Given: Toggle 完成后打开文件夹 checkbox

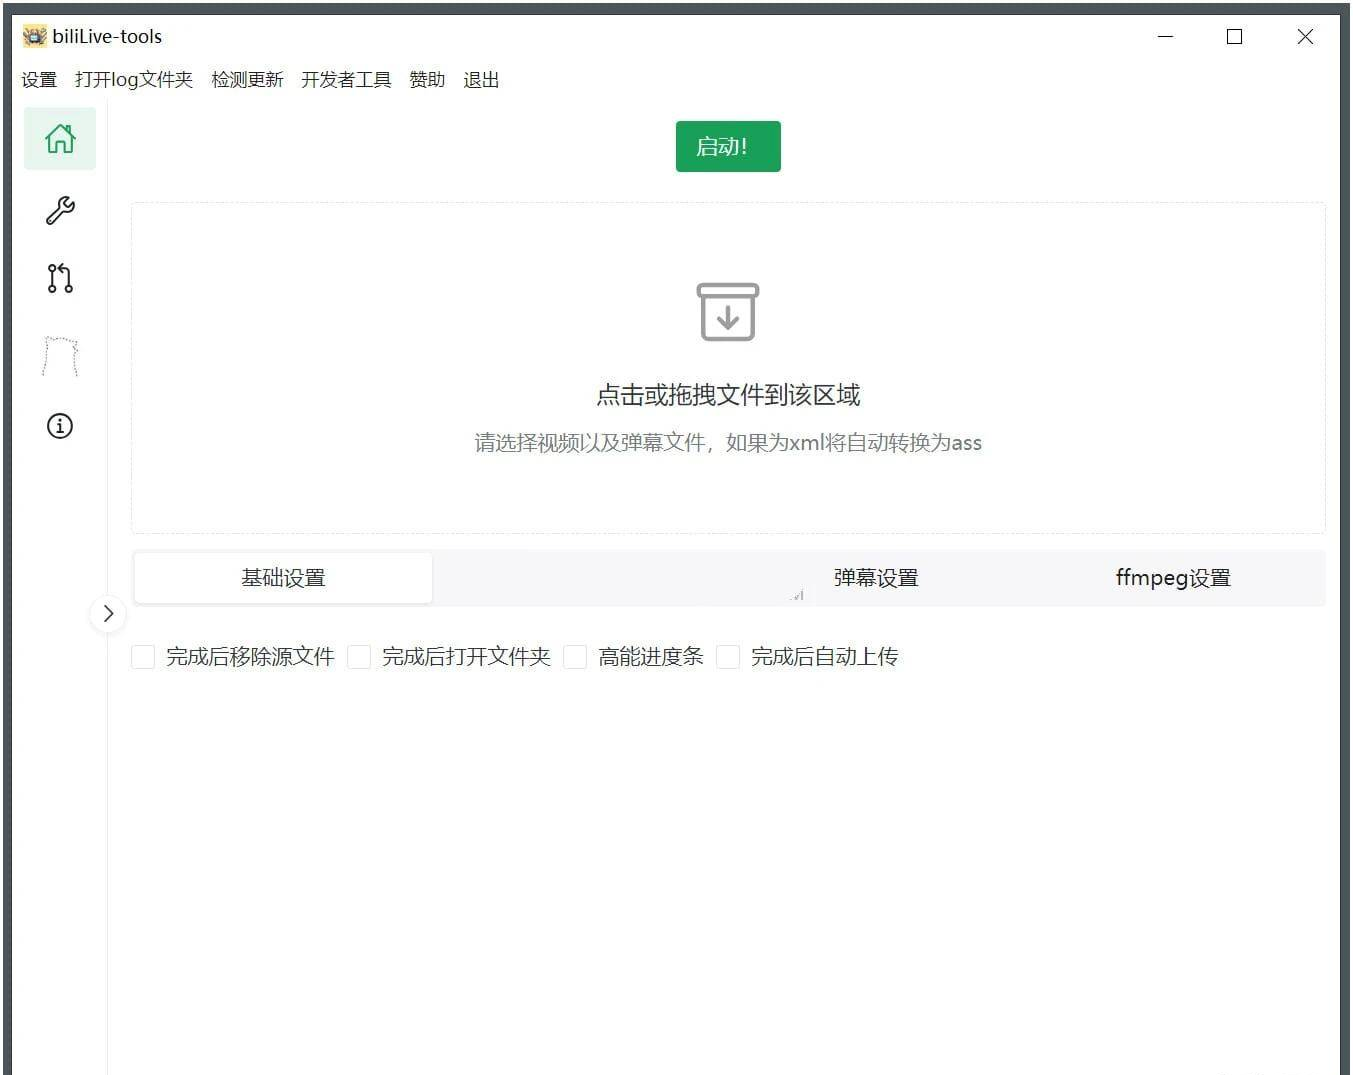Looking at the screenshot, I should point(360,657).
